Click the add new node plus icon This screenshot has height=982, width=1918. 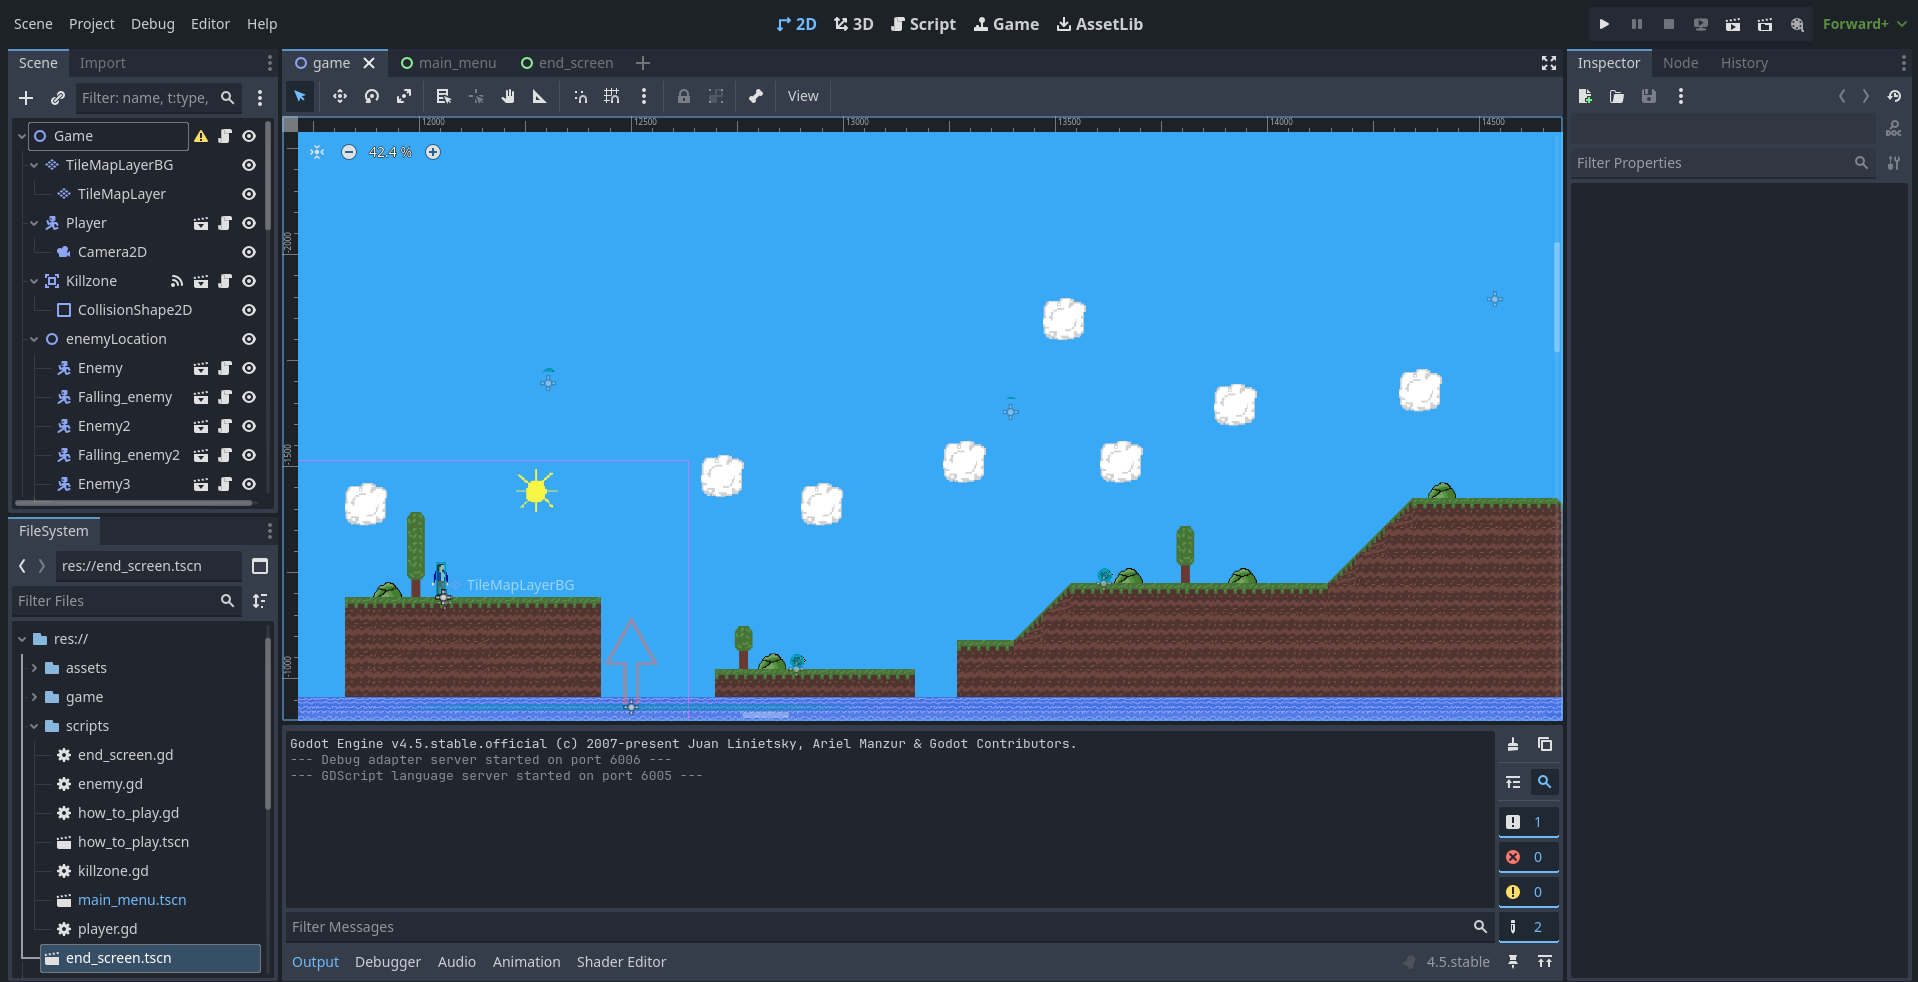point(26,98)
